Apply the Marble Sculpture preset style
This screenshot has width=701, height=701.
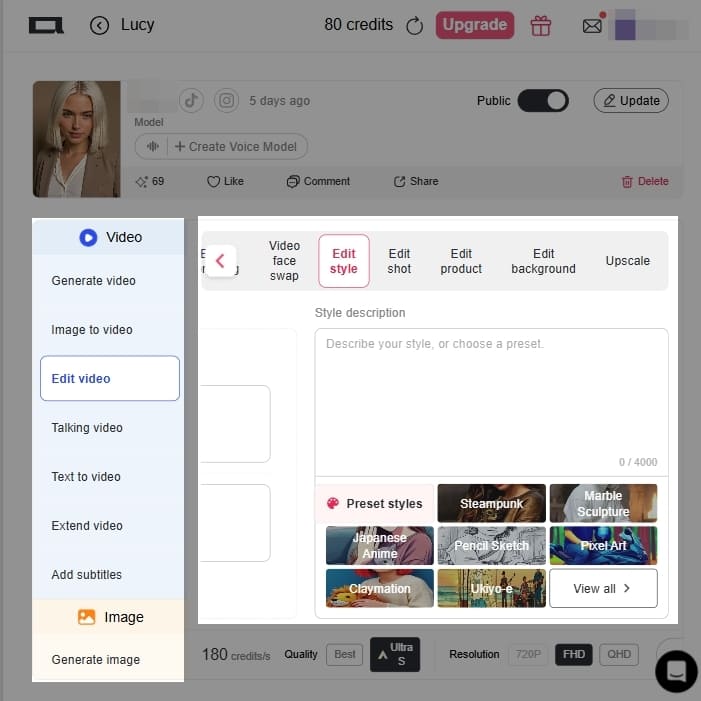point(603,503)
